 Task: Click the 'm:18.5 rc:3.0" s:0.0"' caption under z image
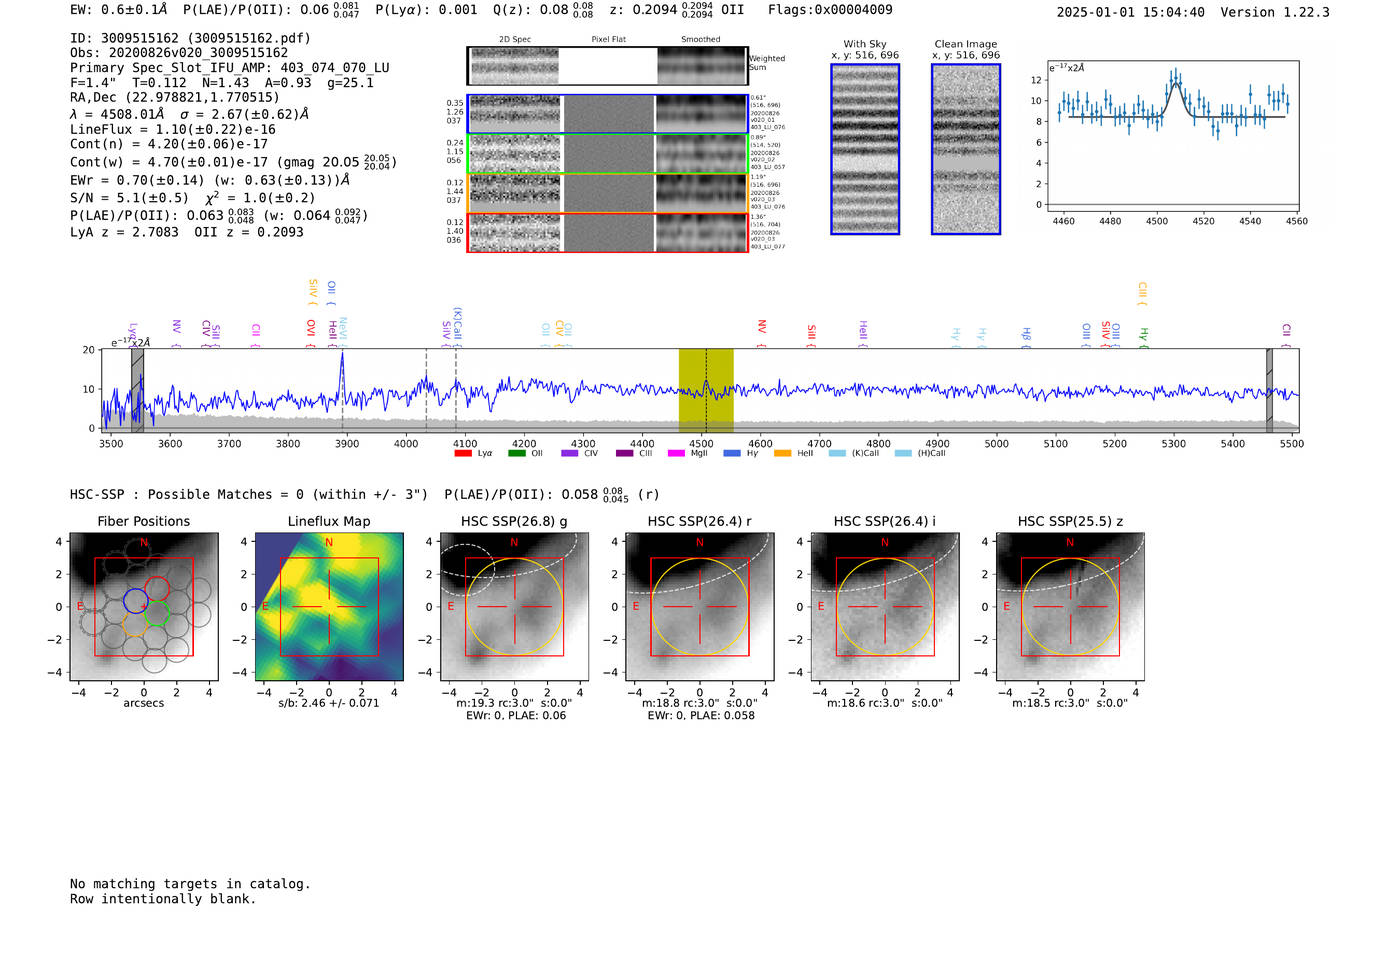(1070, 703)
